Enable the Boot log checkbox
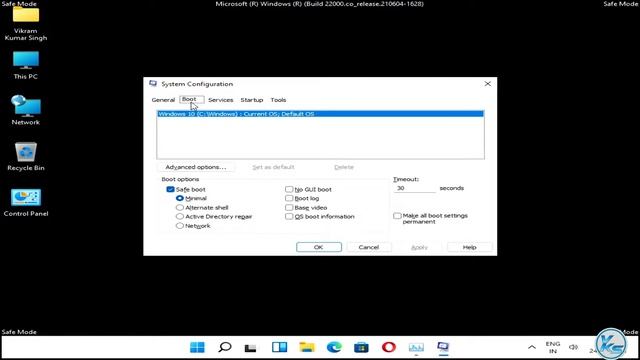Viewport: 640px width, 360px height. [289, 198]
